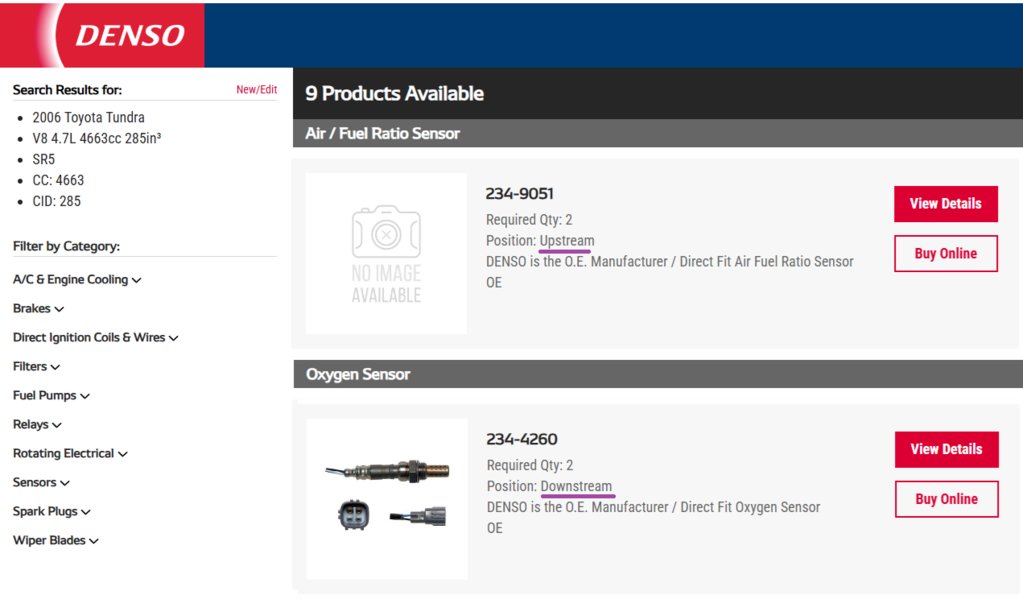The height and width of the screenshot is (599, 1023).
Task: Expand the Sensors category
Action: [x=41, y=482]
